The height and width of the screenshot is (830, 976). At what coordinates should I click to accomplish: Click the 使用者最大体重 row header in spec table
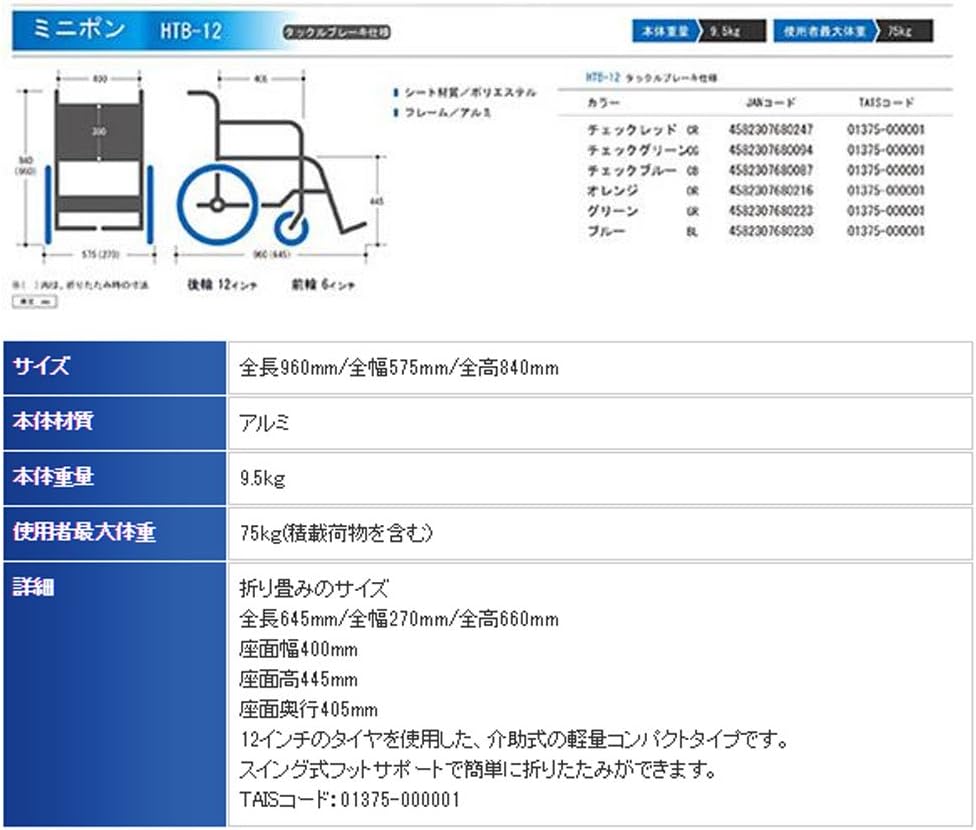click(115, 533)
